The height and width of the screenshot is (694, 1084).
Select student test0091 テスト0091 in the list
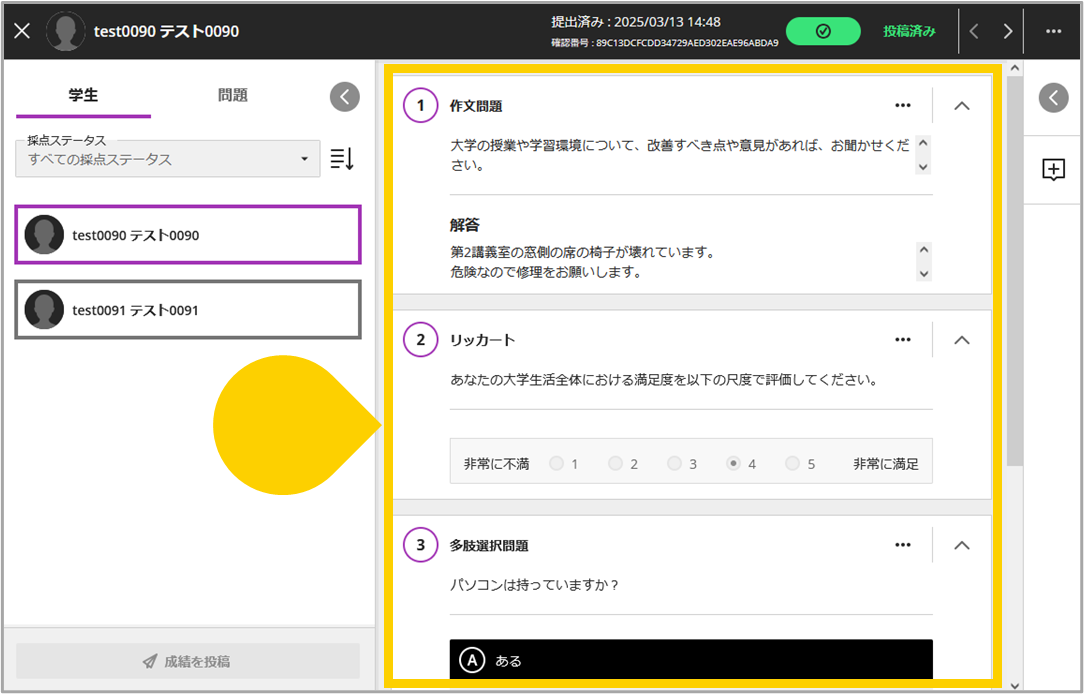pyautogui.click(x=188, y=310)
